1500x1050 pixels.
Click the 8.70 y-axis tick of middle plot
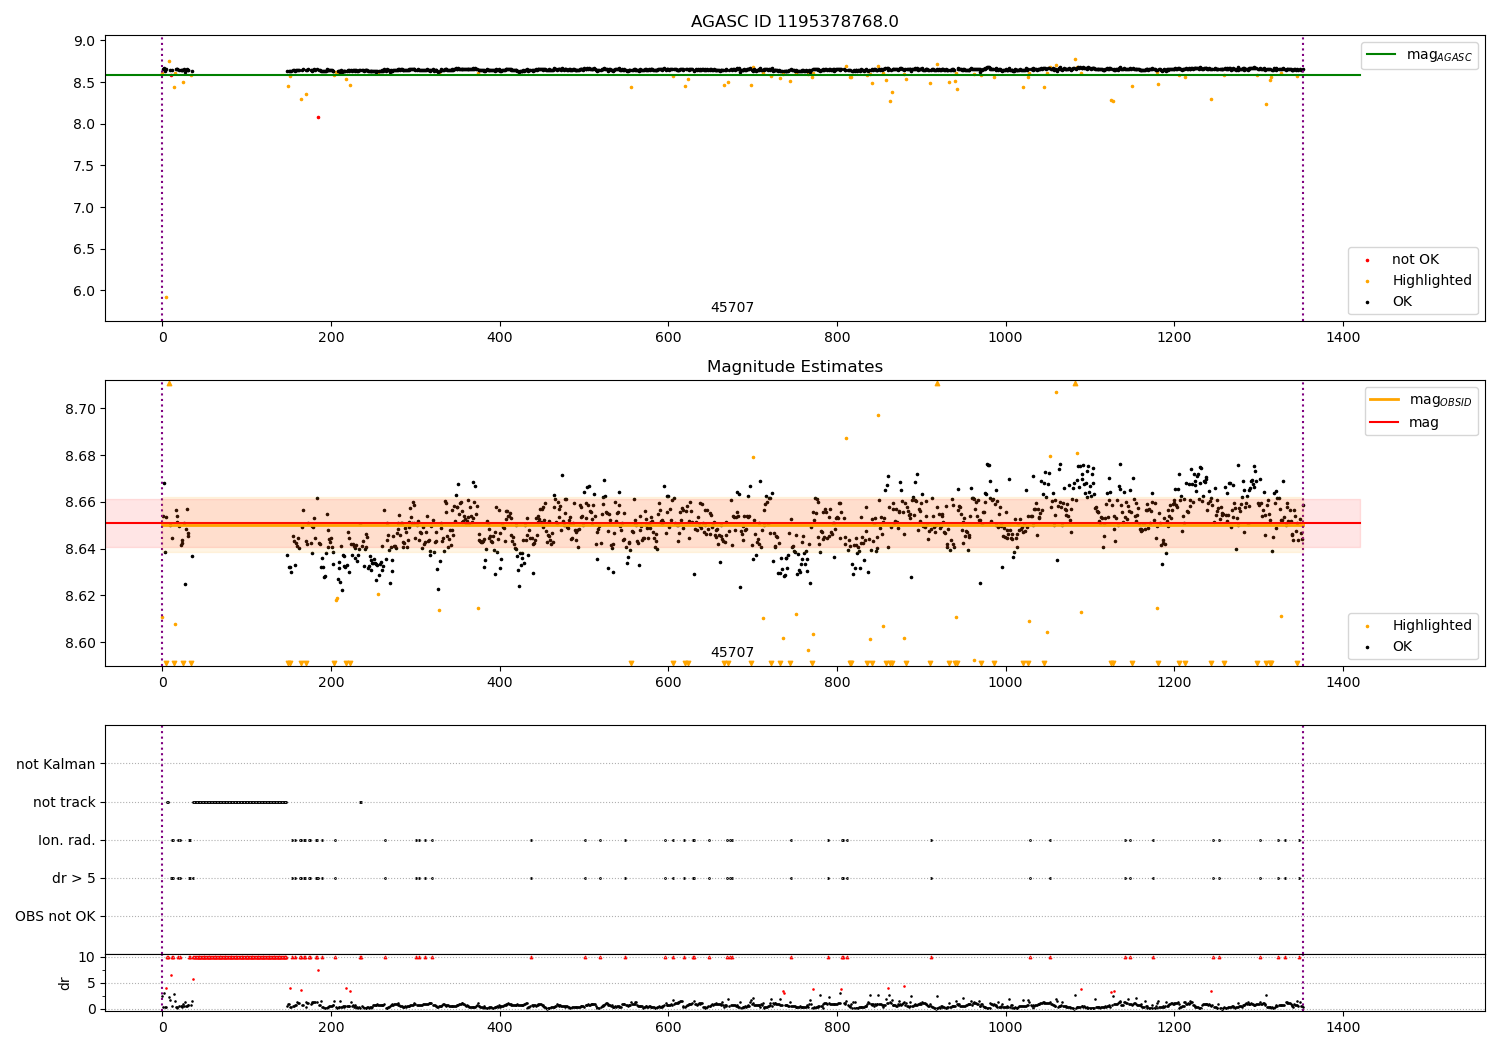click(x=80, y=410)
